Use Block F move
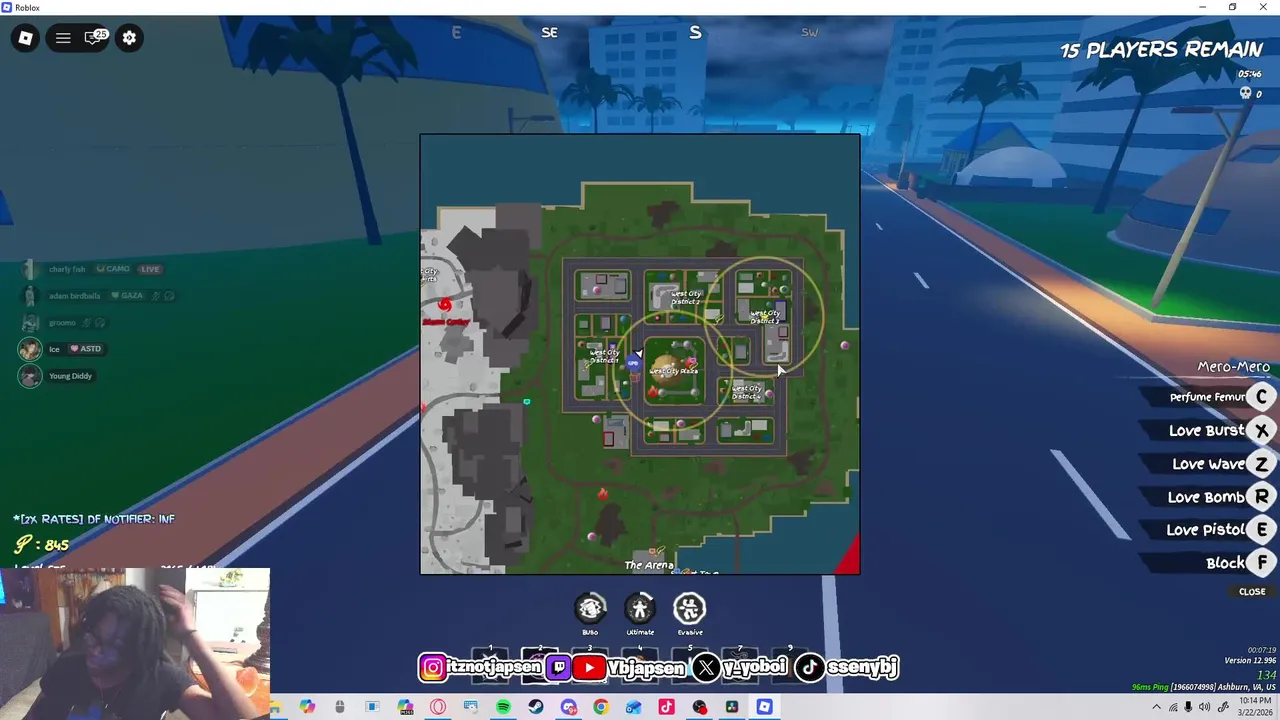Viewport: 1280px width, 720px height. click(x=1261, y=563)
